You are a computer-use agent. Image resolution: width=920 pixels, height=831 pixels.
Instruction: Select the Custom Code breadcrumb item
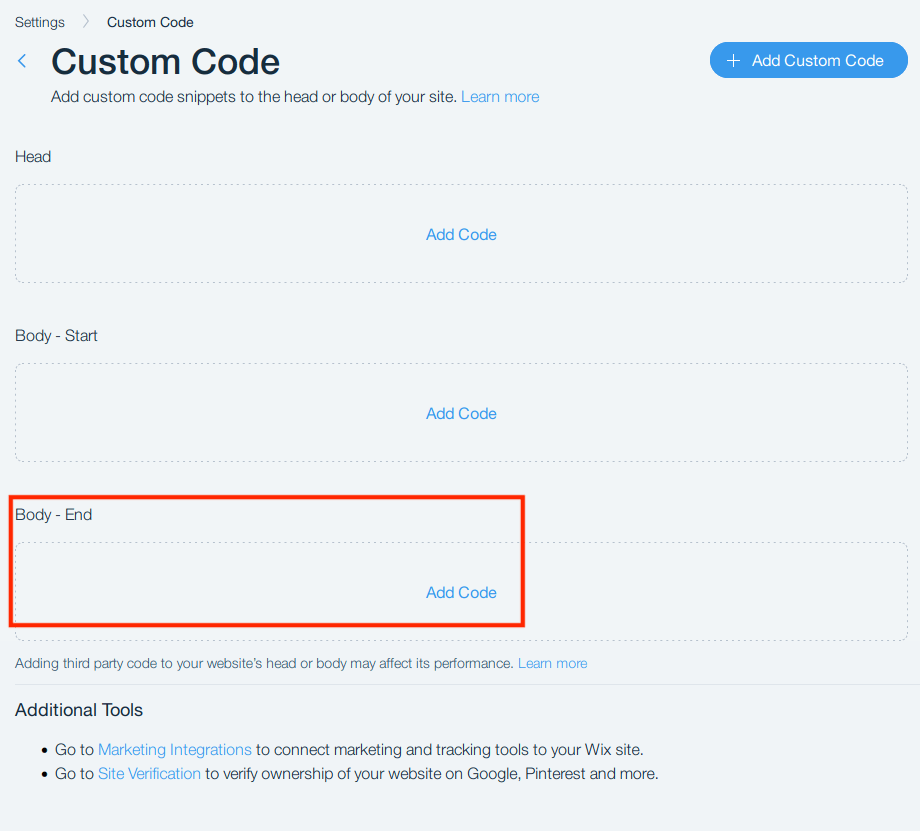pyautogui.click(x=150, y=22)
